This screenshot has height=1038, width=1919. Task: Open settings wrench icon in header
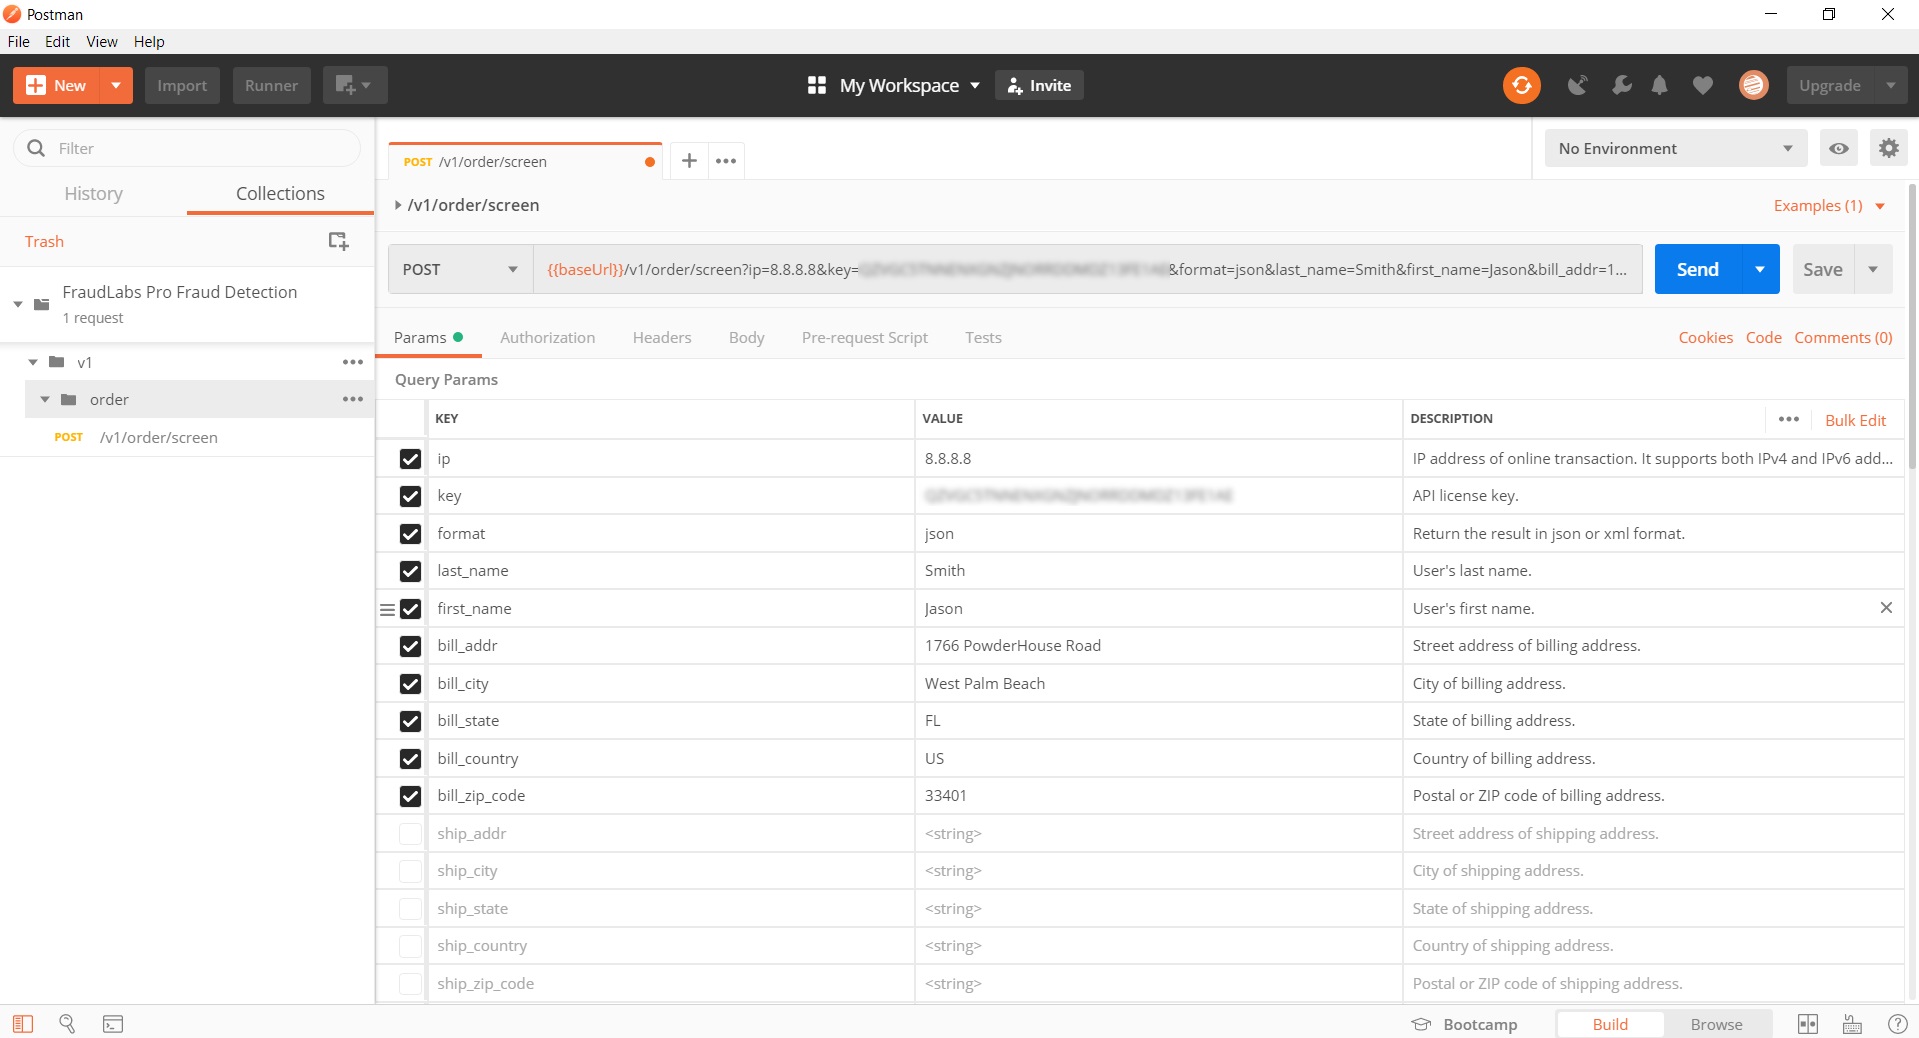coord(1621,86)
